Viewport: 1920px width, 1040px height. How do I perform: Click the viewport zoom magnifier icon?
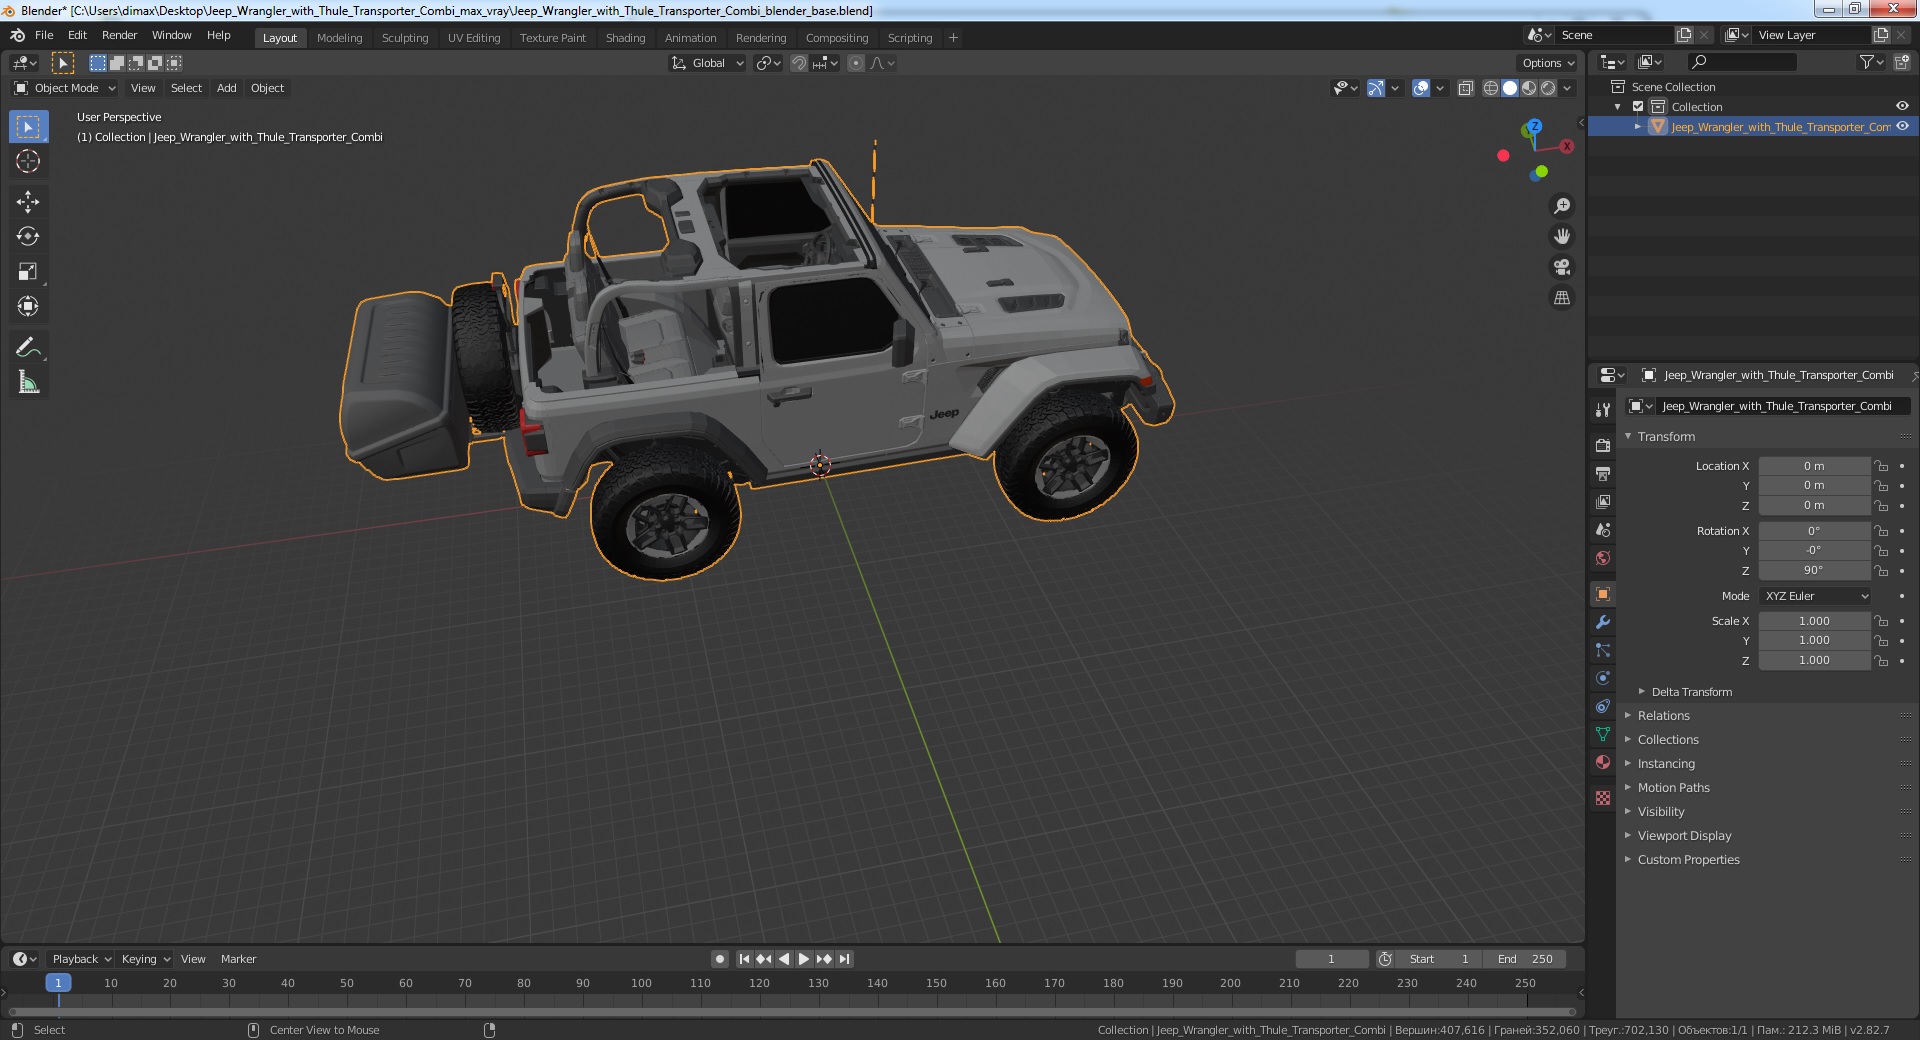point(1561,206)
